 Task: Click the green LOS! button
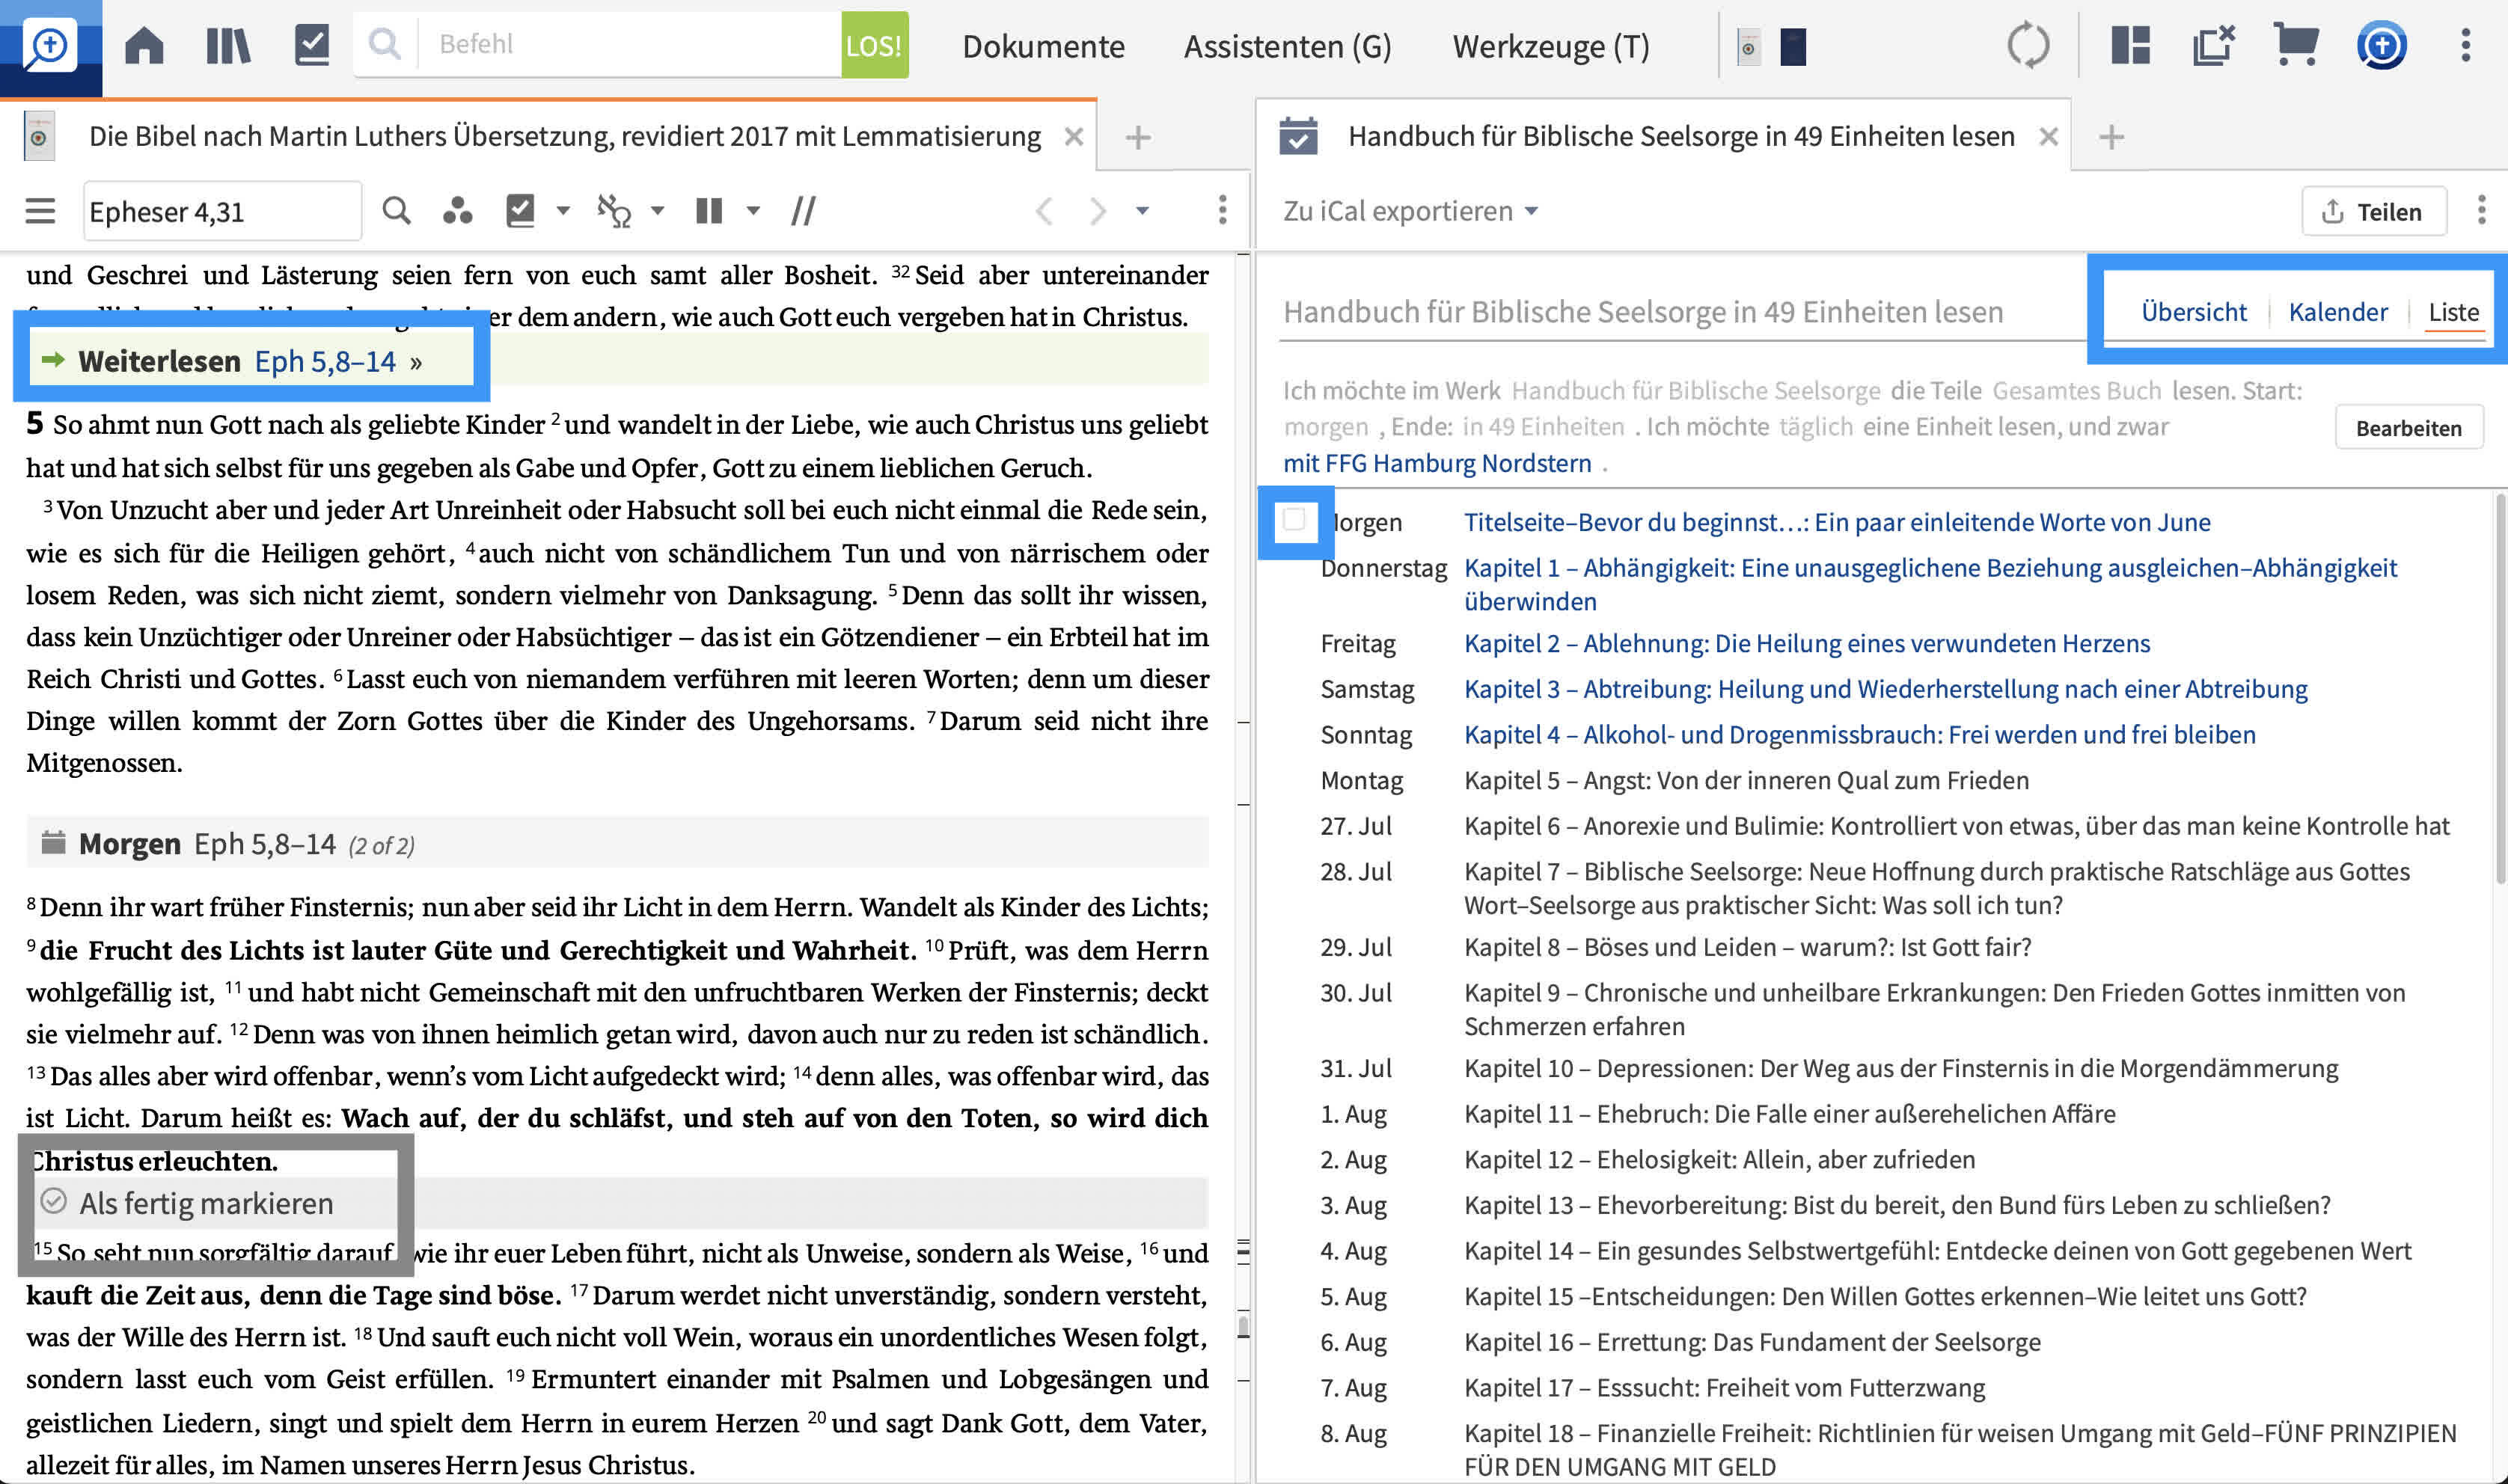(874, 45)
